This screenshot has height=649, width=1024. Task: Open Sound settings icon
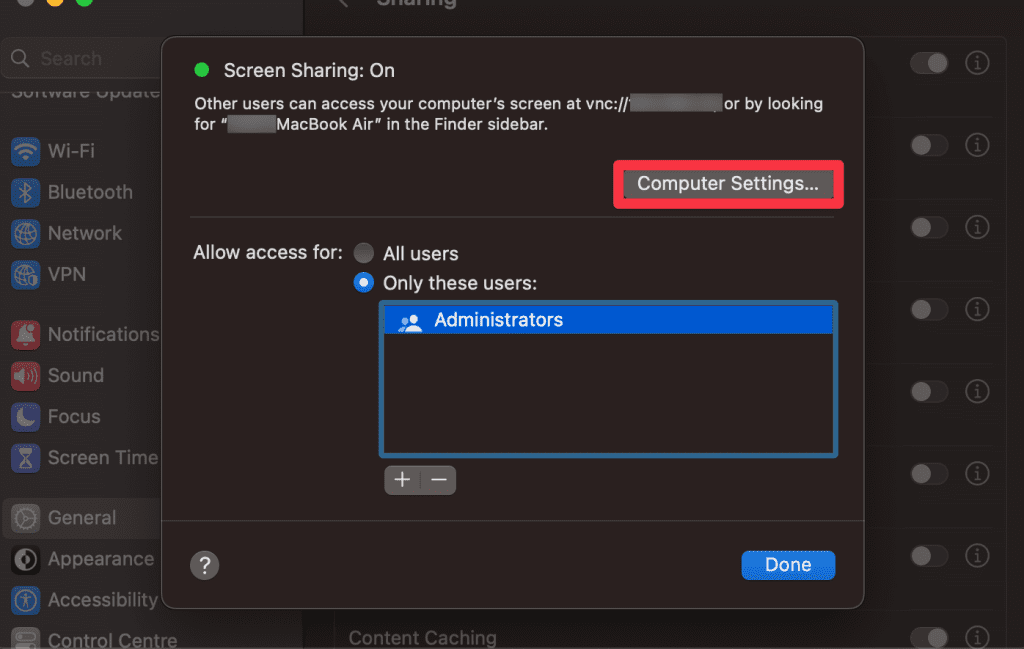(x=25, y=375)
